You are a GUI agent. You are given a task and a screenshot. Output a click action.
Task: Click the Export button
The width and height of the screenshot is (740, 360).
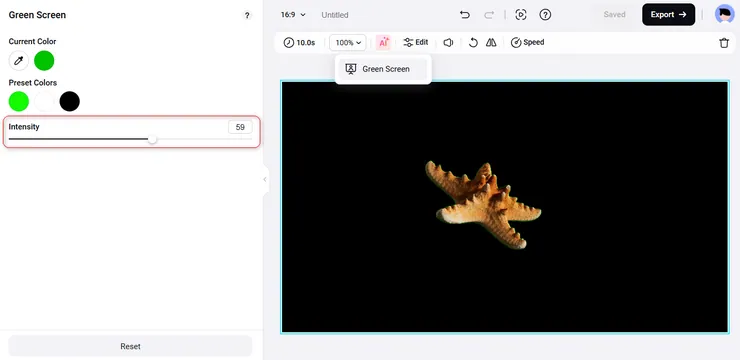point(668,15)
